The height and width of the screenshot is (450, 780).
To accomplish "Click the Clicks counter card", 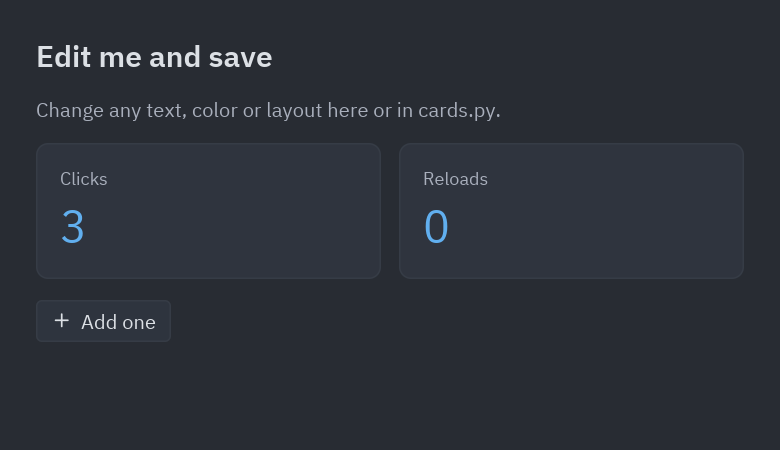I will click(208, 211).
